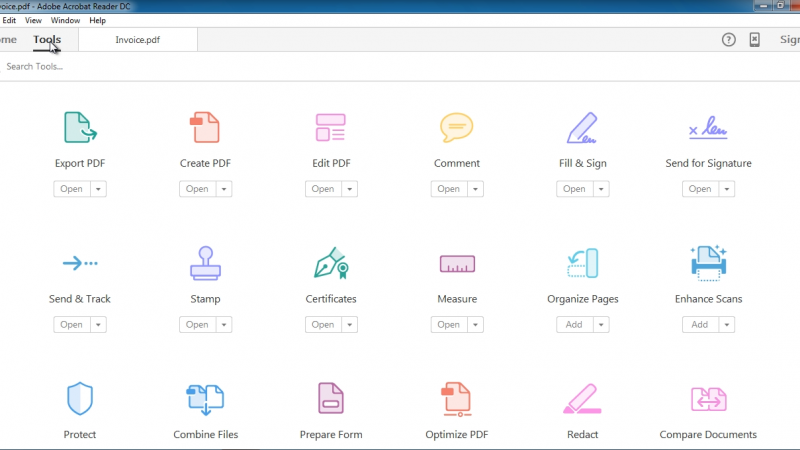This screenshot has width=800, height=450.
Task: Click the Open button under Stamp
Action: 197,325
